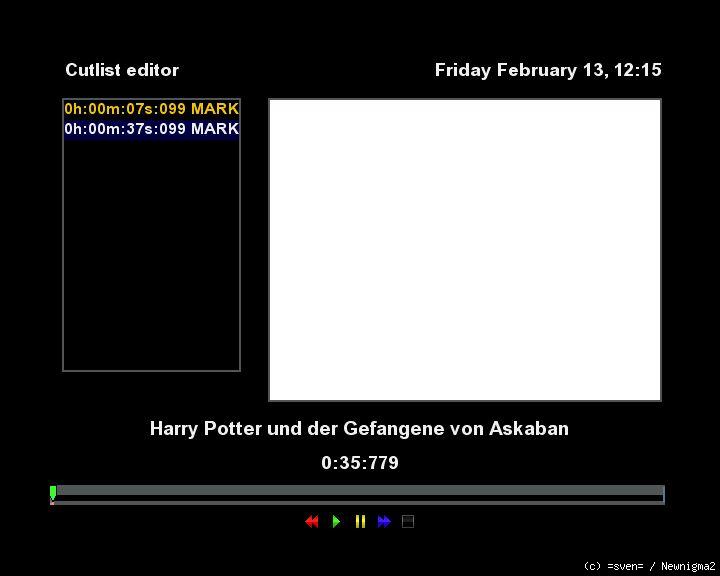Click the red rewind icon
This screenshot has height=576, width=720.
coord(311,521)
